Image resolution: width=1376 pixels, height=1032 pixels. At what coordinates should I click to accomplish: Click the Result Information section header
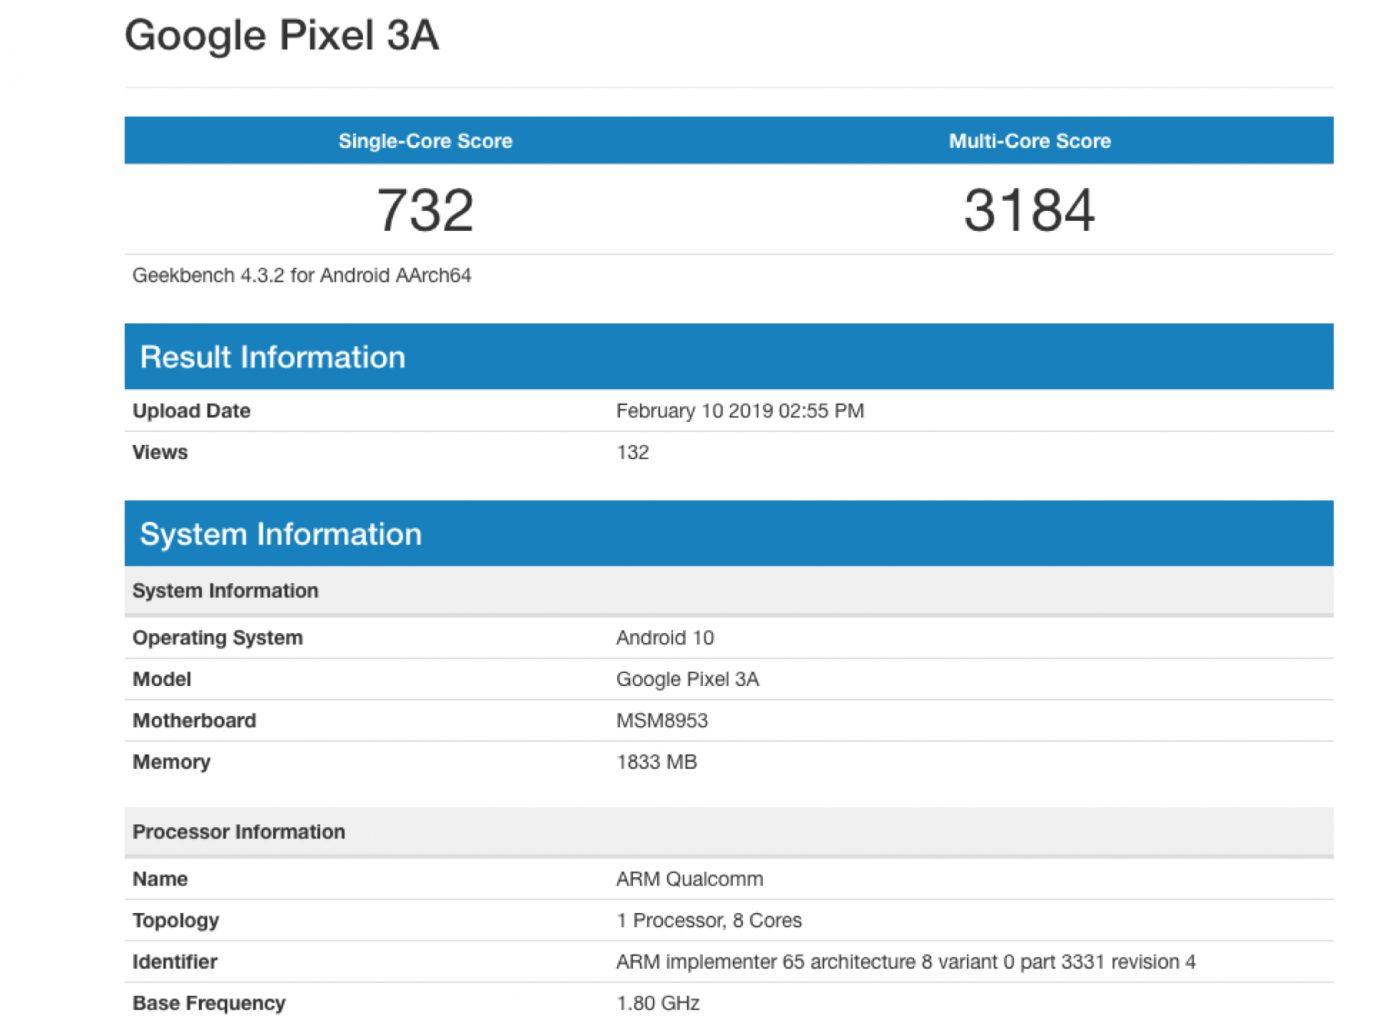[x=272, y=357]
